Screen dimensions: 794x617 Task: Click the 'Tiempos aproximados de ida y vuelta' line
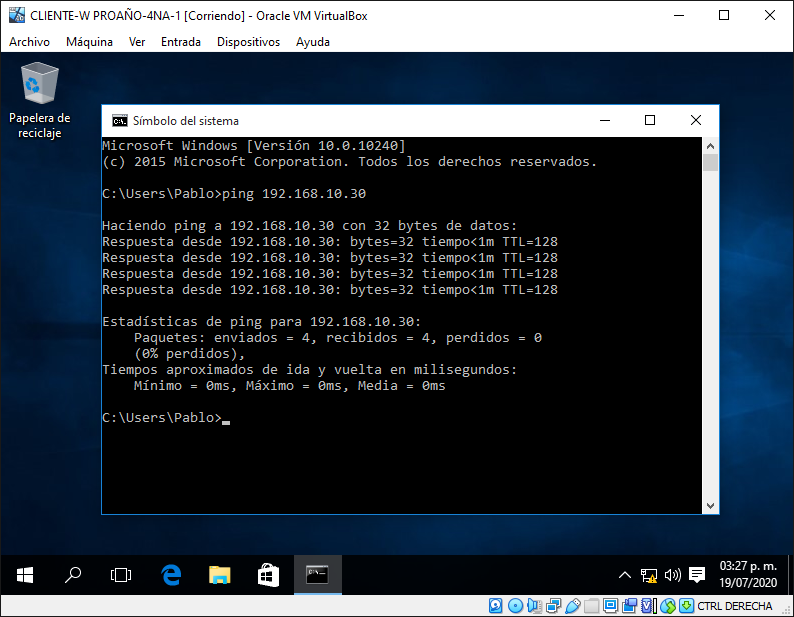(x=309, y=370)
